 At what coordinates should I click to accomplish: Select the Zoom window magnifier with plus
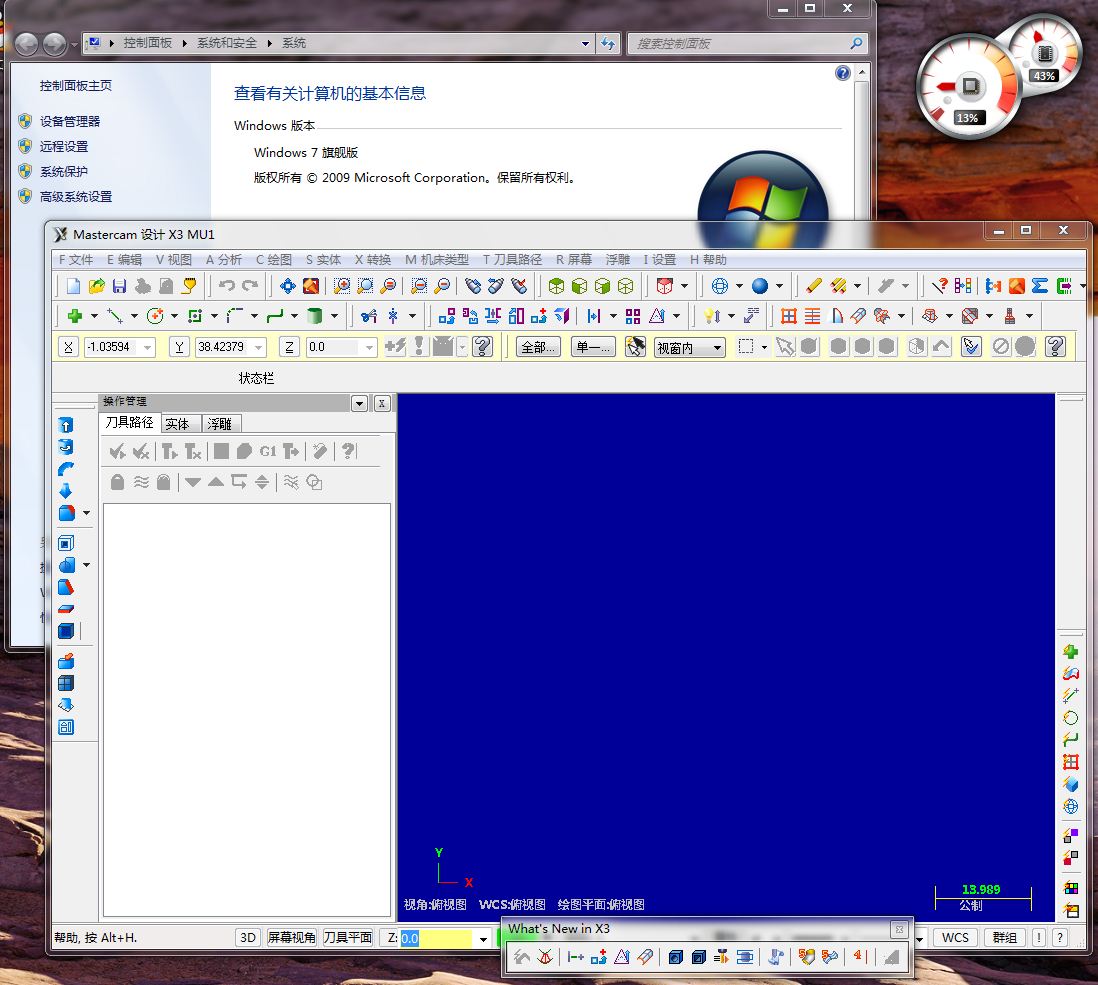coord(342,286)
